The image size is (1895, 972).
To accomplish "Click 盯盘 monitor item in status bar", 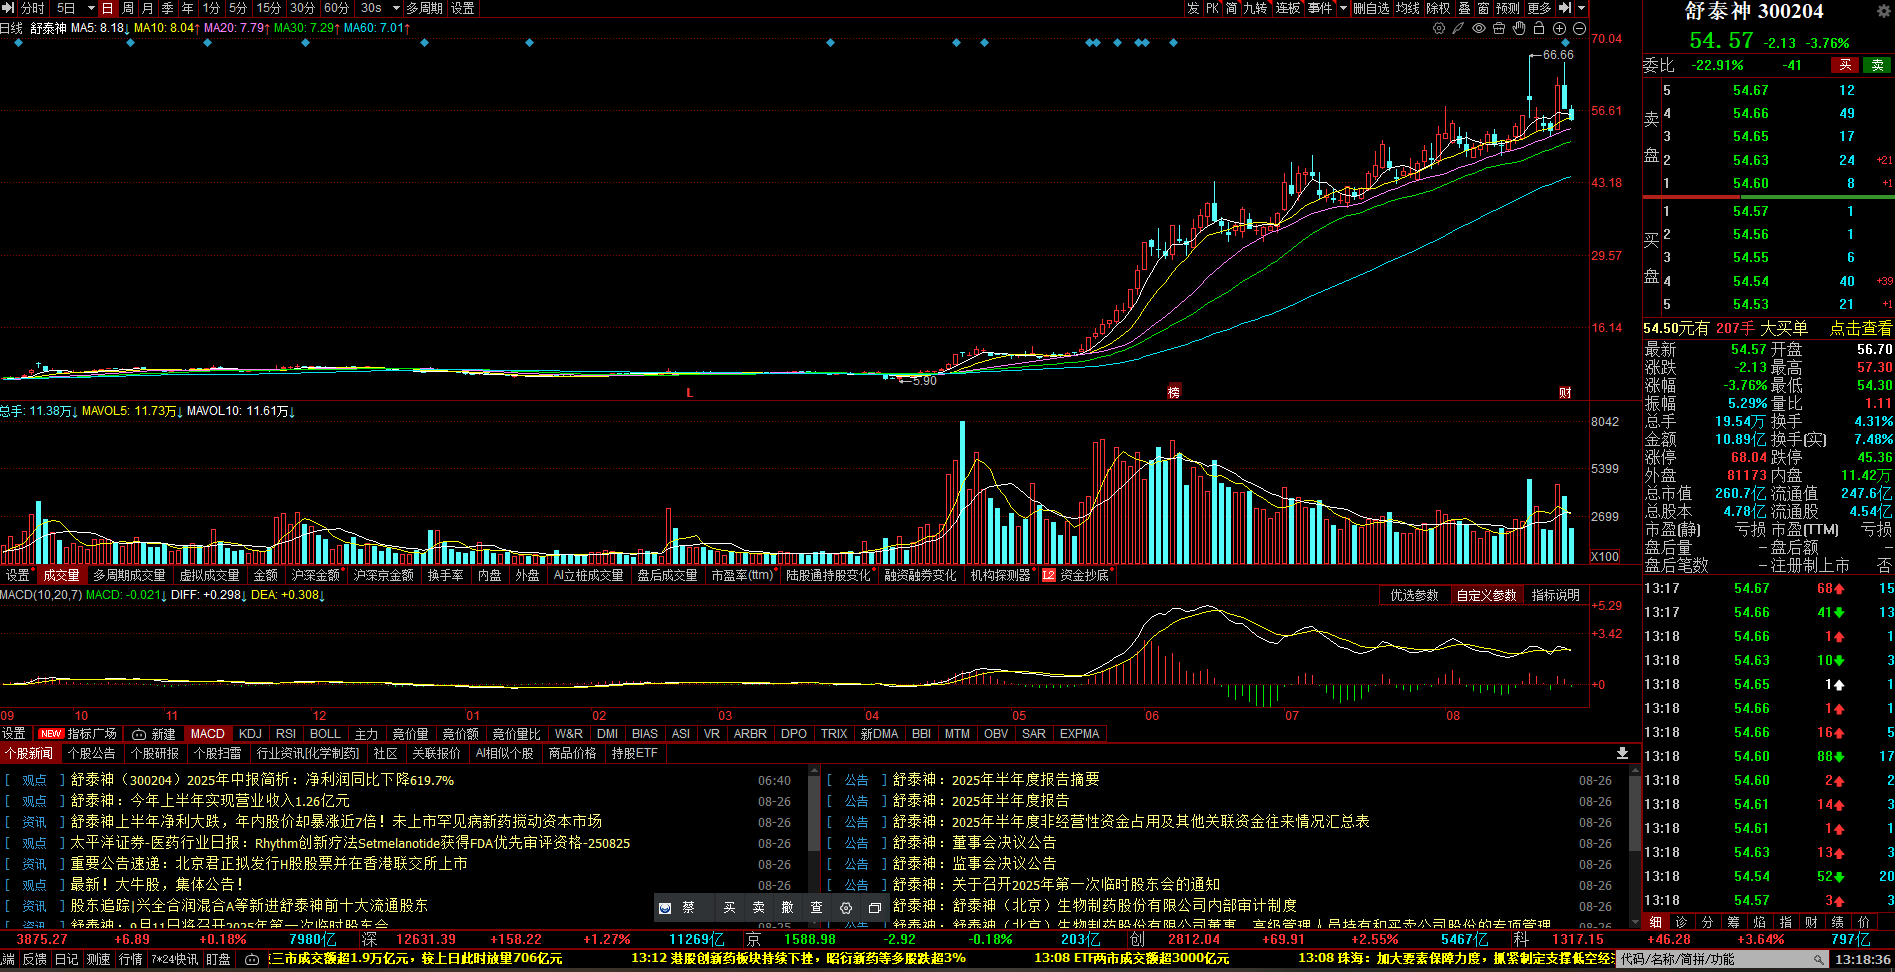I will (218, 959).
